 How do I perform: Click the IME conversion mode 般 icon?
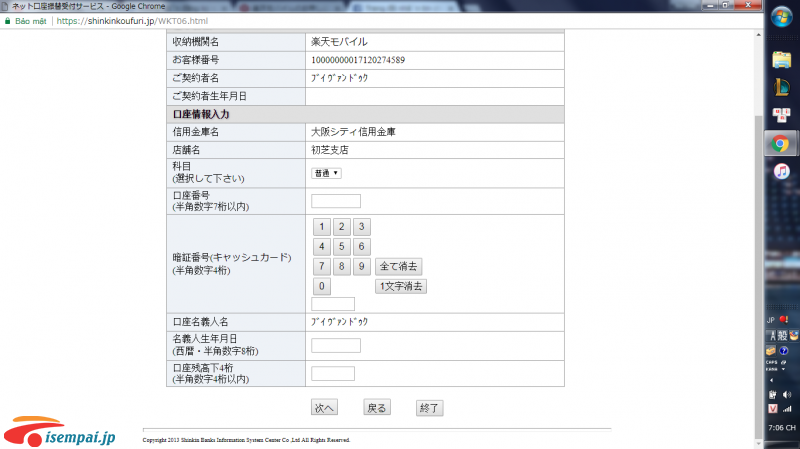782,336
